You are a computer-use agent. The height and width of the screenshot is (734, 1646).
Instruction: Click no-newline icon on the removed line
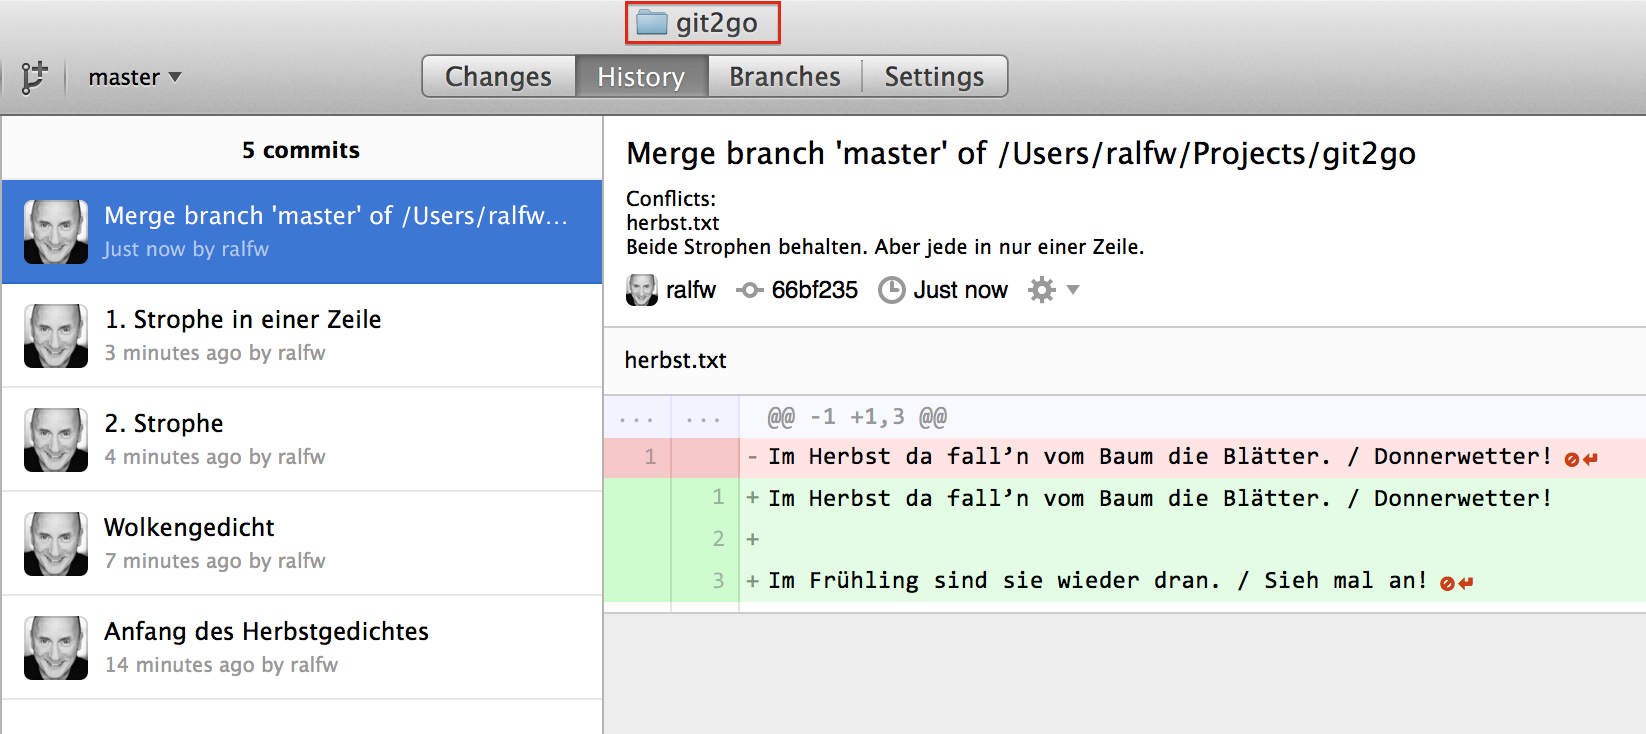[1581, 459]
